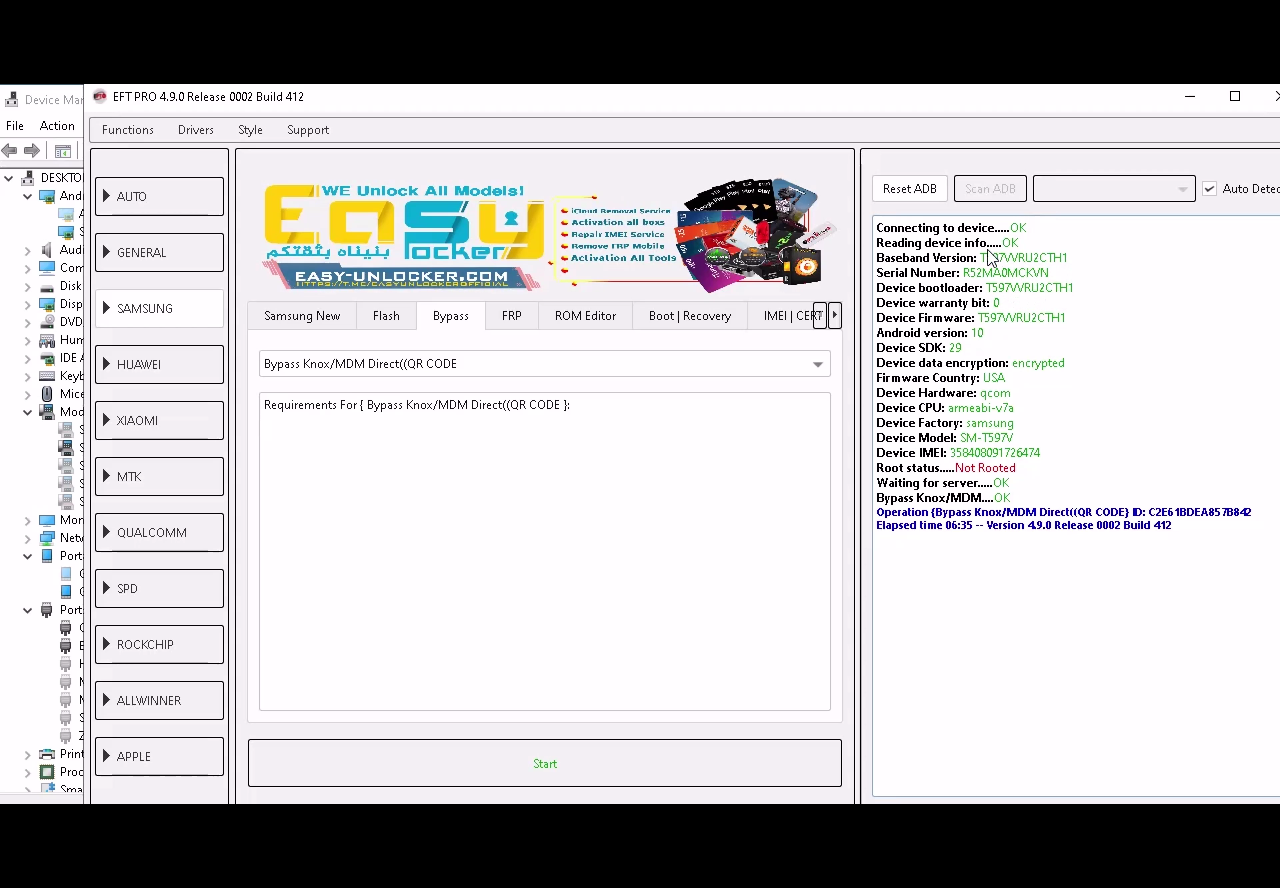
Task: Switch to the Boot | Recovery tab
Action: (690, 316)
